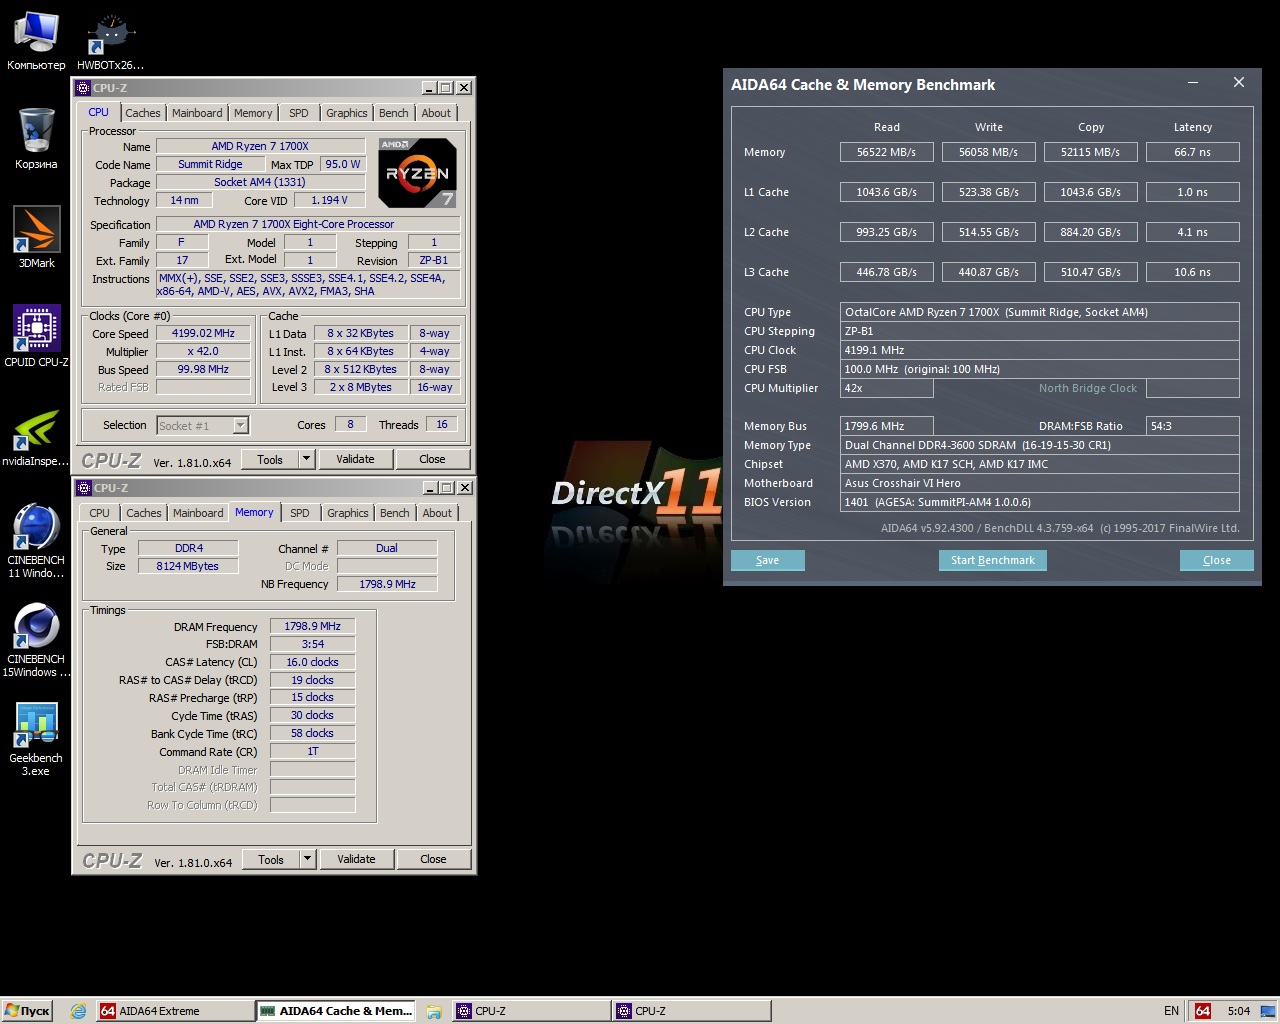Click the Motherboard field Asus Crosshair VI Hero
The width and height of the screenshot is (1280, 1024).
pyautogui.click(x=1040, y=483)
